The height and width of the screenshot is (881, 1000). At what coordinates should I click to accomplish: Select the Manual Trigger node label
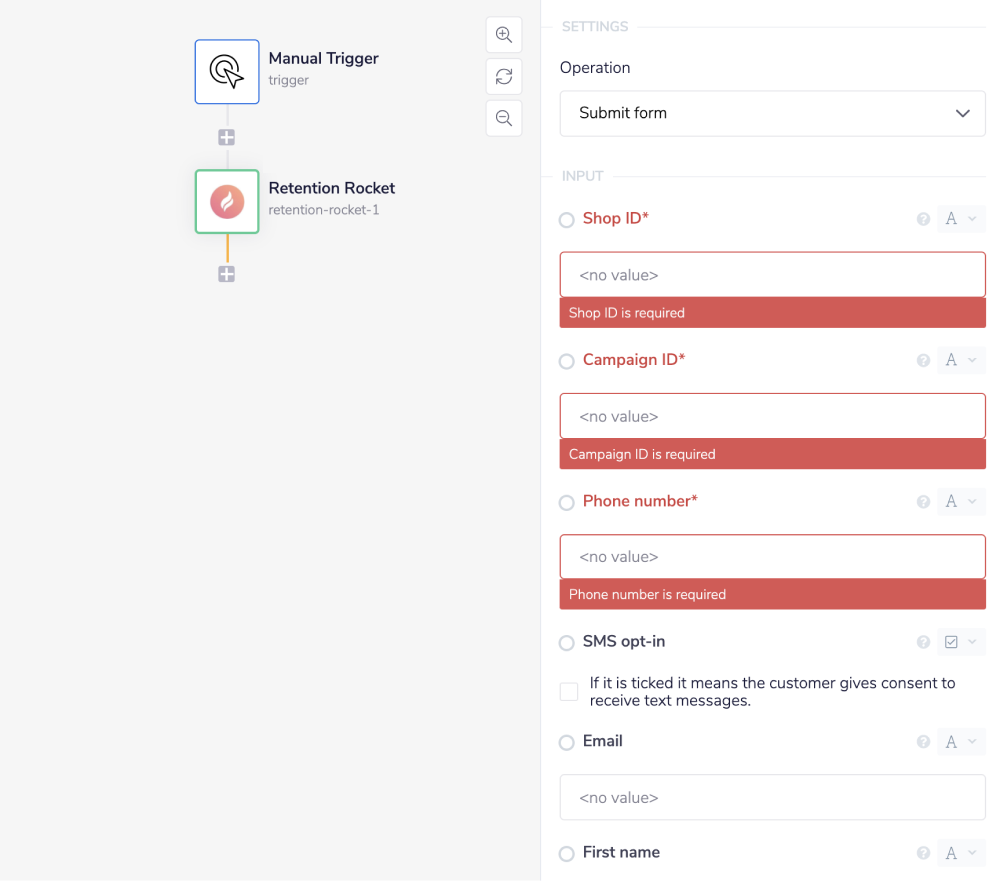(x=323, y=58)
